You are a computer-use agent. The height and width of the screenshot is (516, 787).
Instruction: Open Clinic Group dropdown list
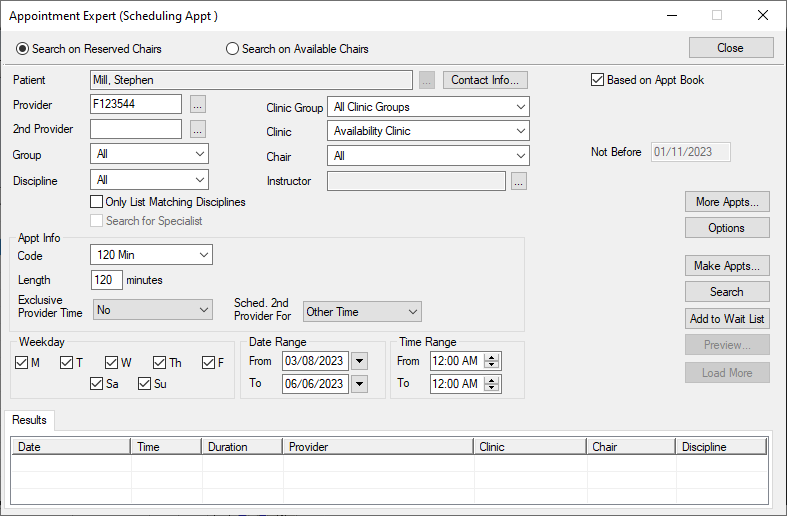point(428,107)
